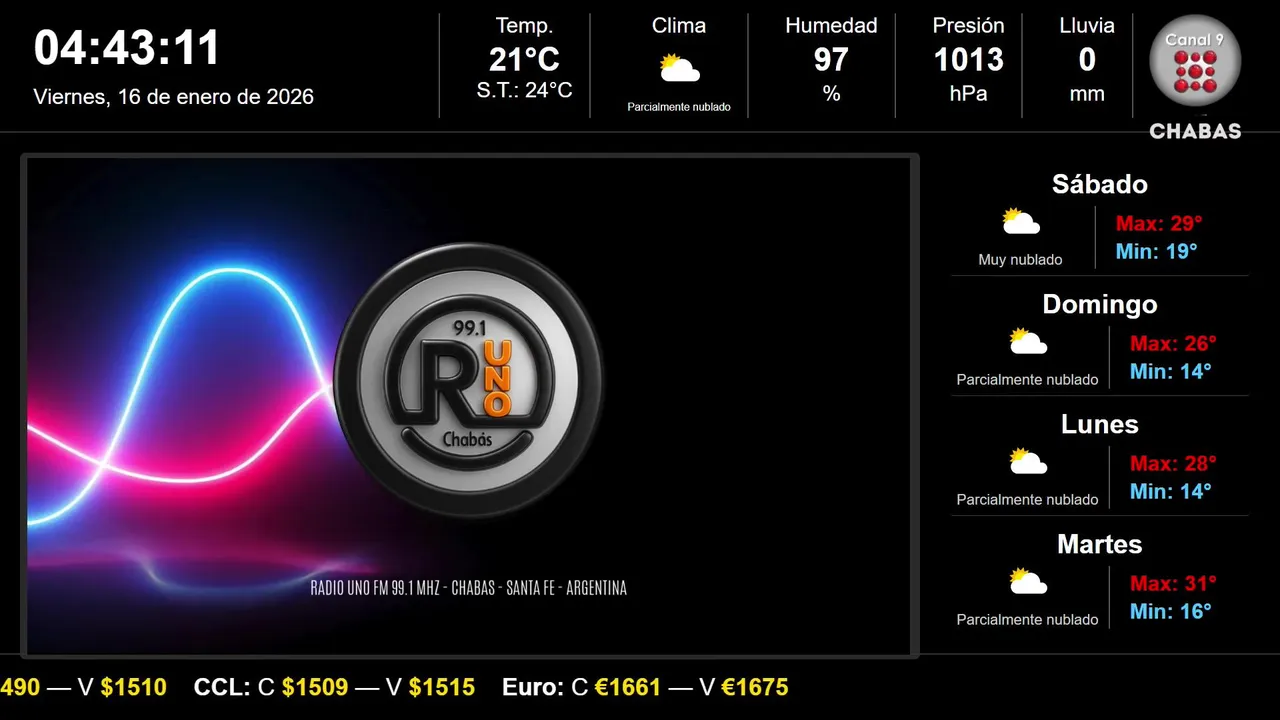Click Max: 28° for Lunes
Image resolution: width=1280 pixels, height=720 pixels.
[1173, 463]
